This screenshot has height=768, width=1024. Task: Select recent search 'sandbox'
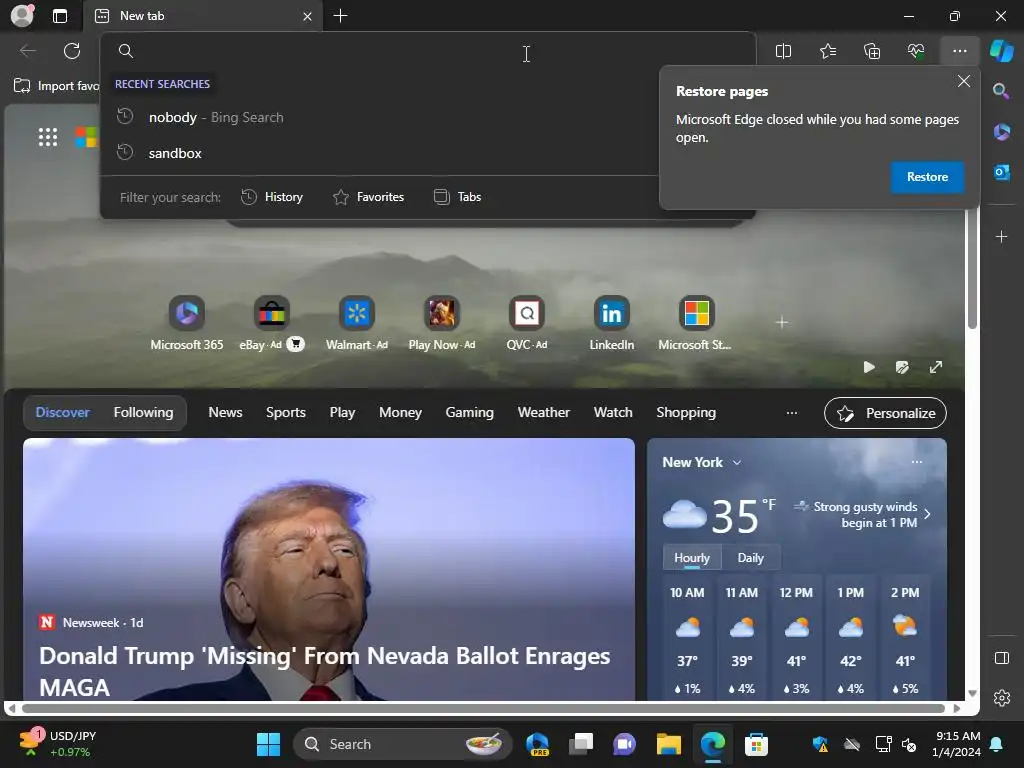pos(379,153)
